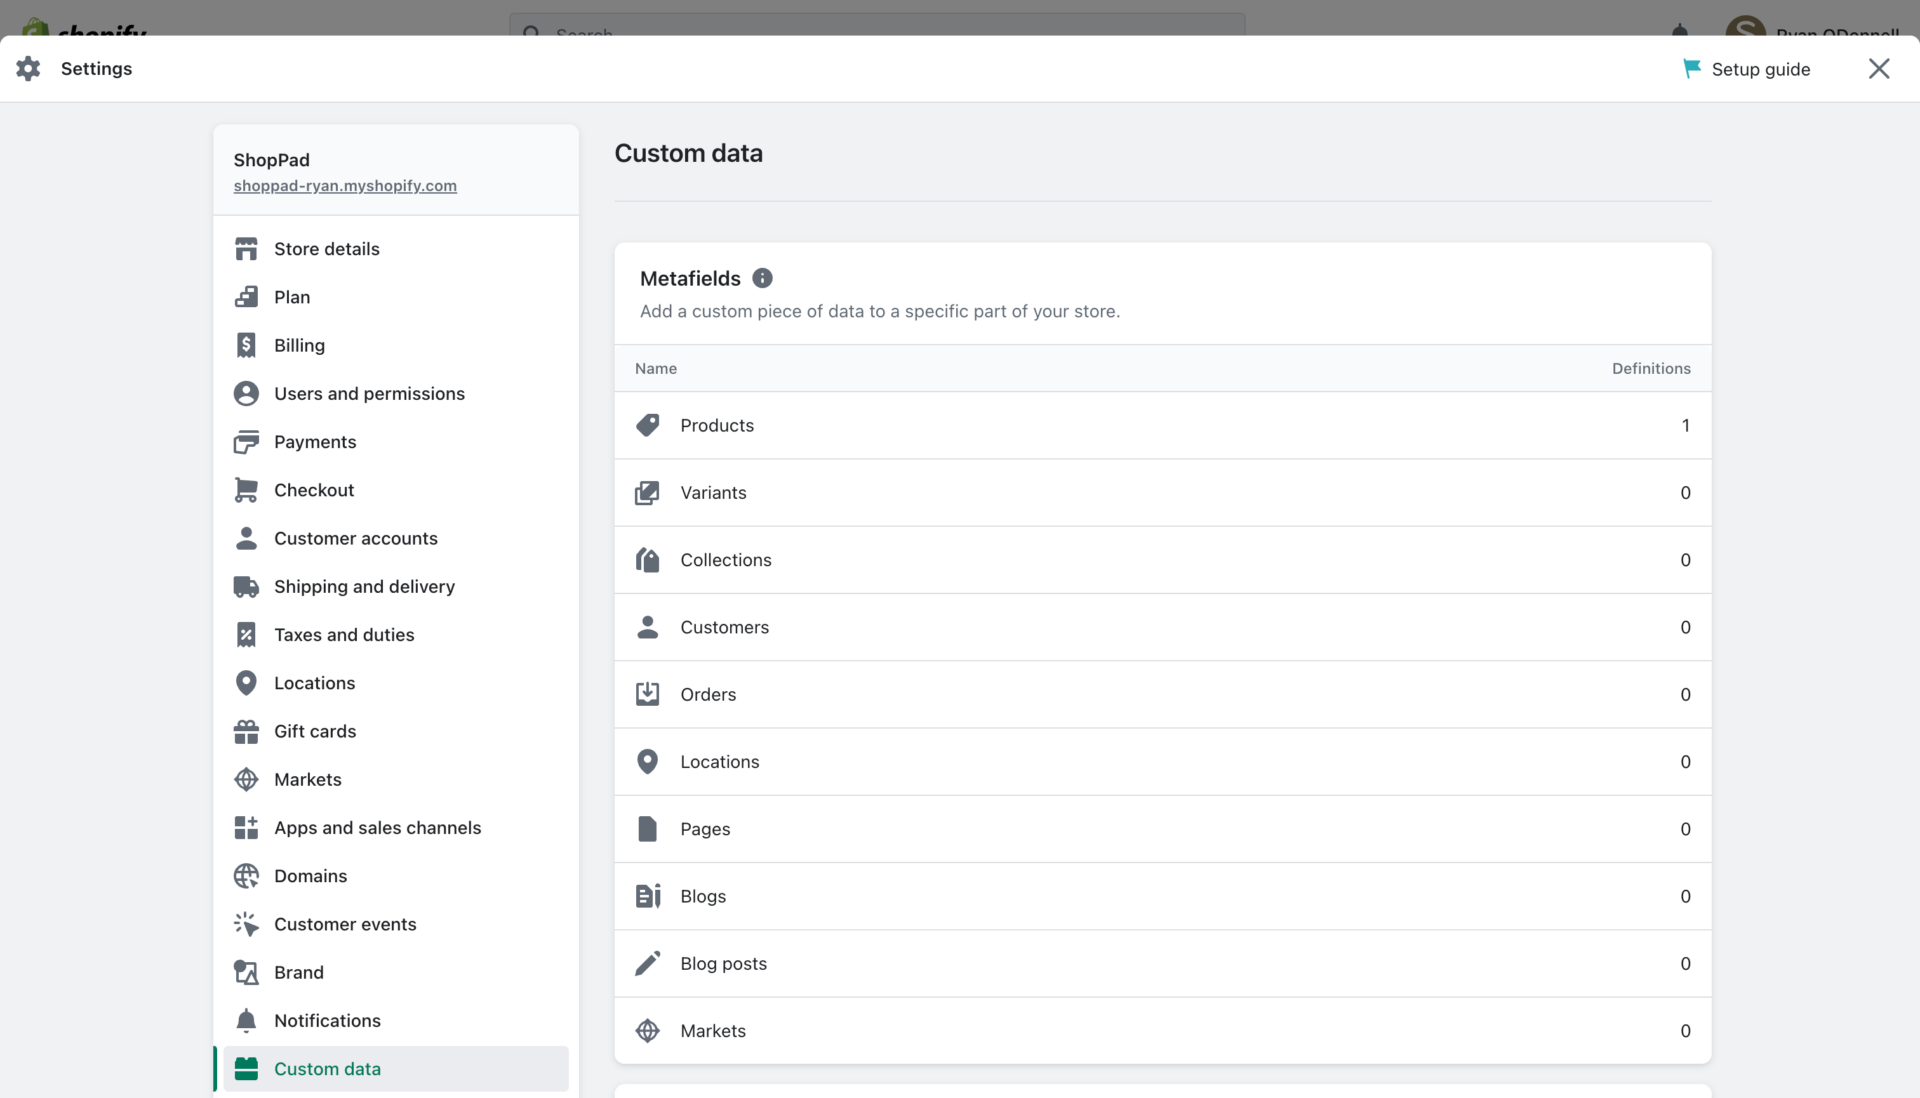
Task: Click the Setup guide flag icon
Action: 1691,68
